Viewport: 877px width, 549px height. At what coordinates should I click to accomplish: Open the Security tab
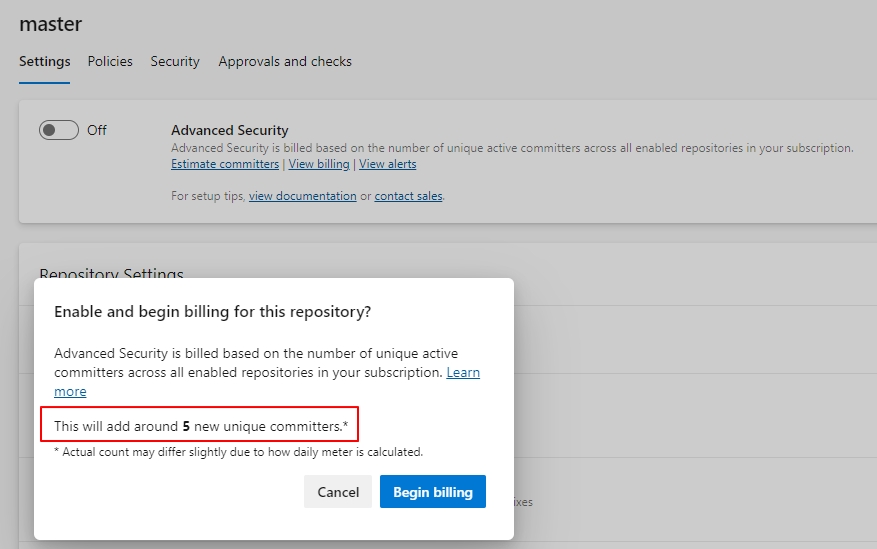(x=175, y=61)
